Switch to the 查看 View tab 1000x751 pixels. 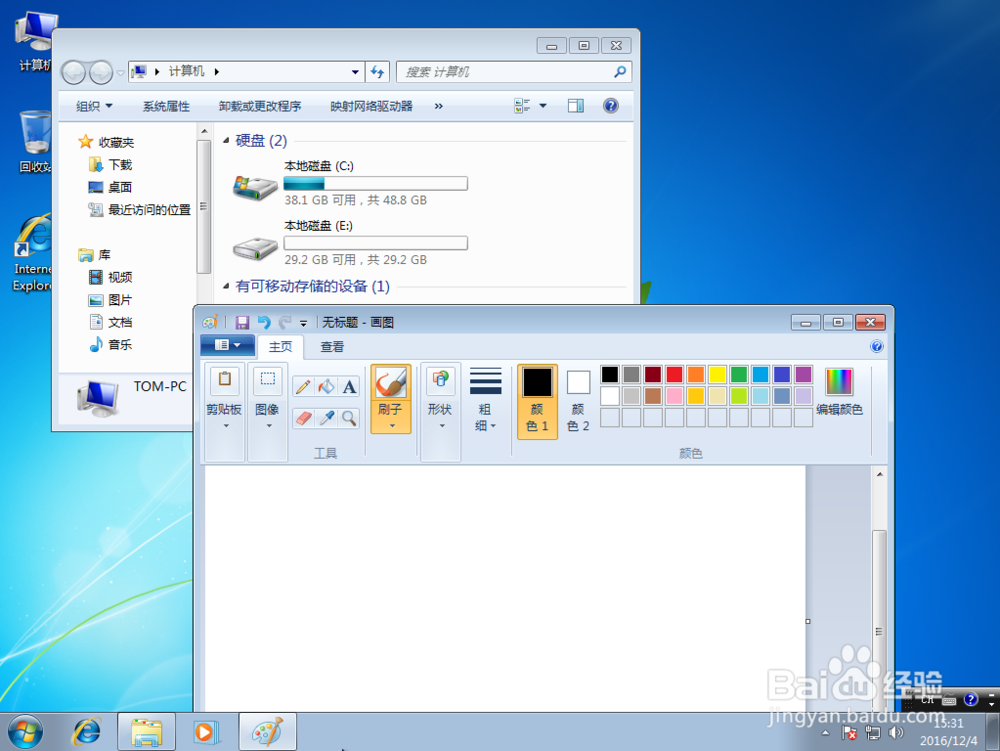coord(332,346)
